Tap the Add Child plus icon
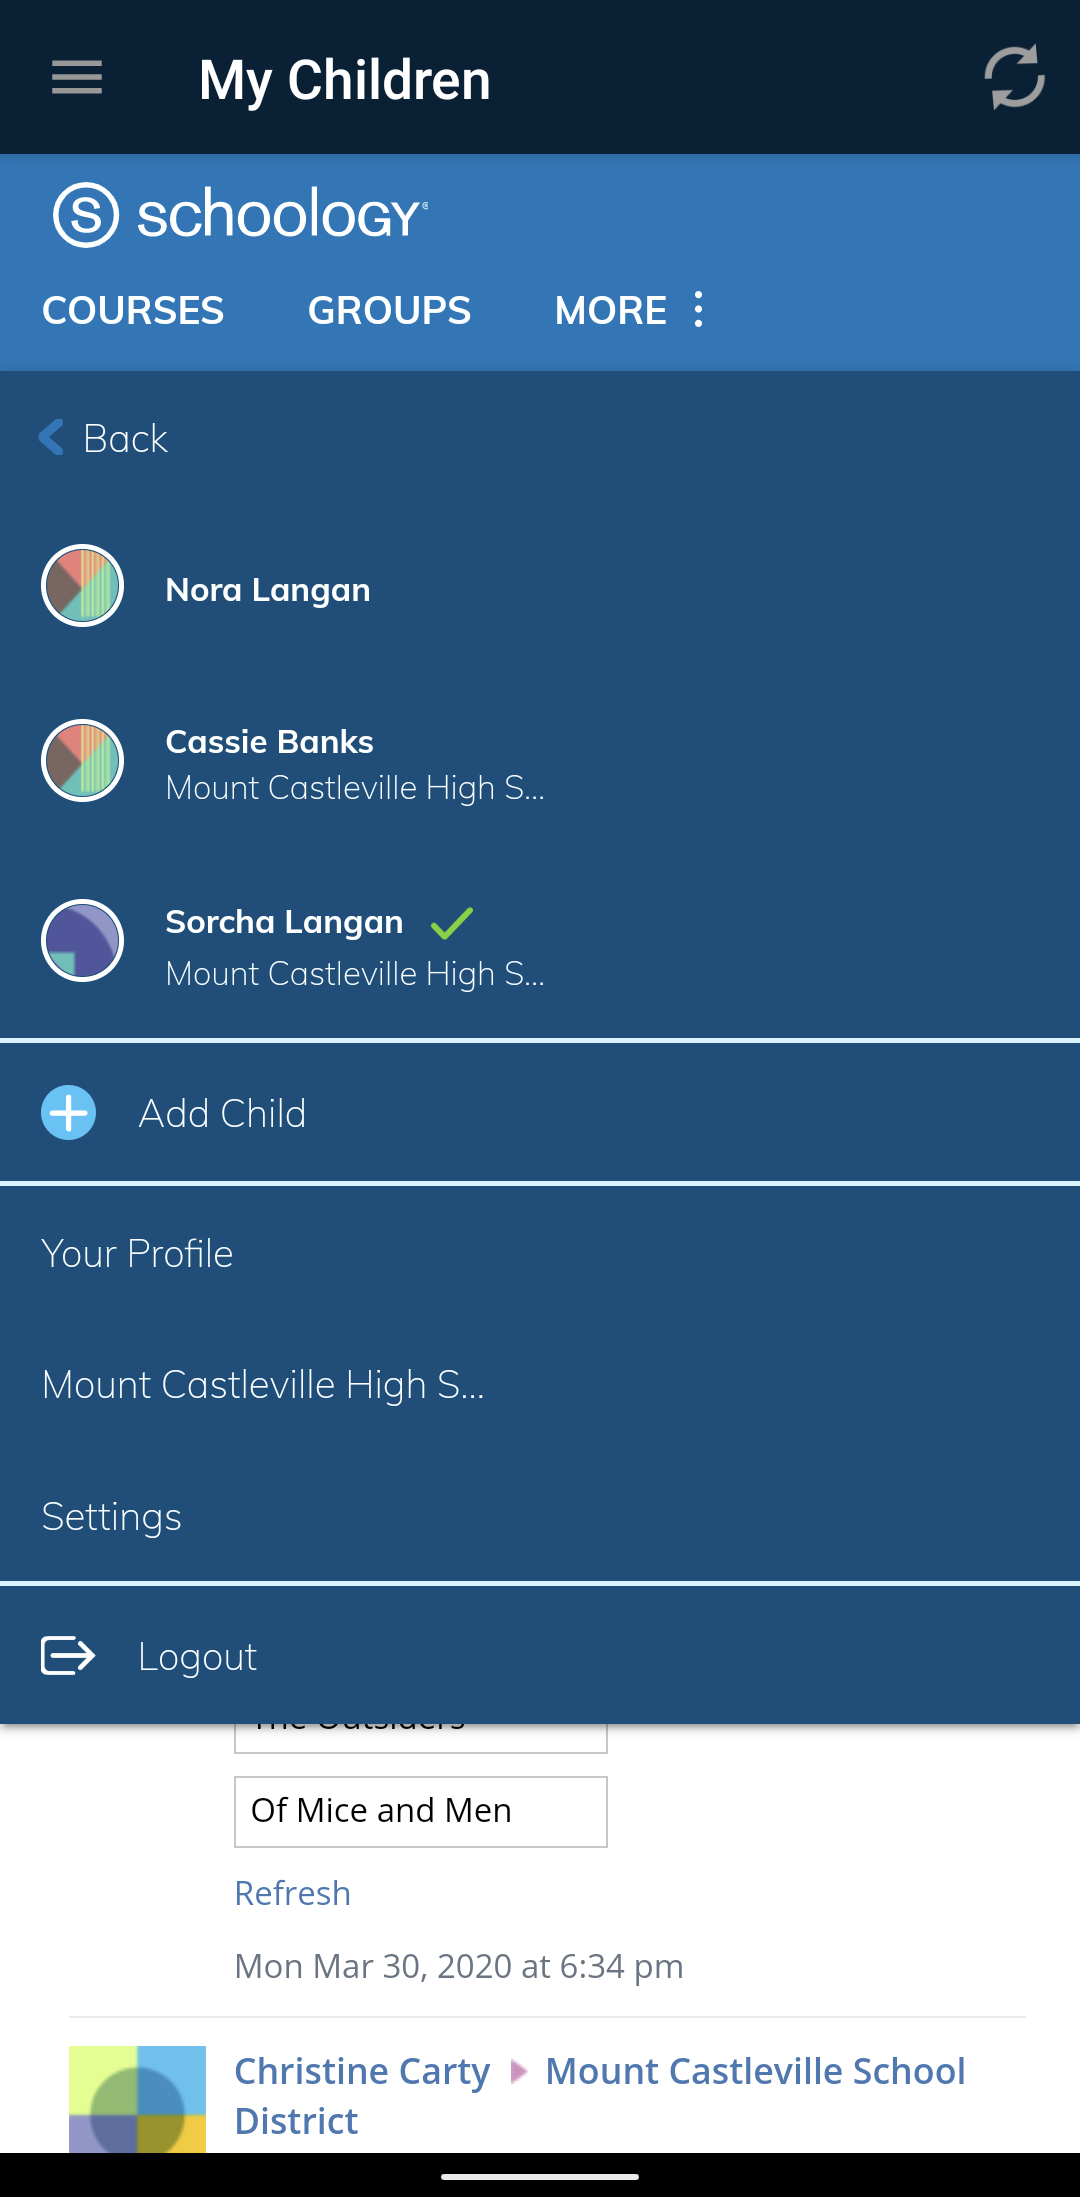1080x2197 pixels. click(x=69, y=1113)
